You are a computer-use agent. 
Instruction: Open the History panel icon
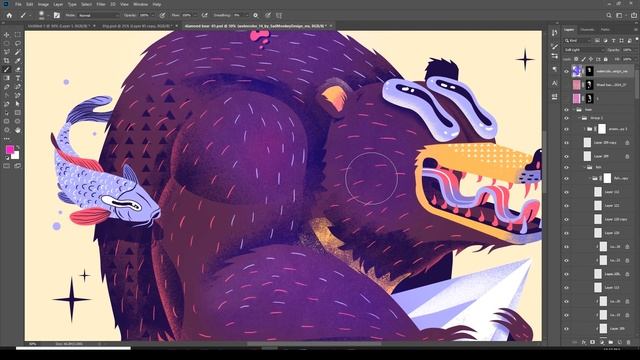554,33
